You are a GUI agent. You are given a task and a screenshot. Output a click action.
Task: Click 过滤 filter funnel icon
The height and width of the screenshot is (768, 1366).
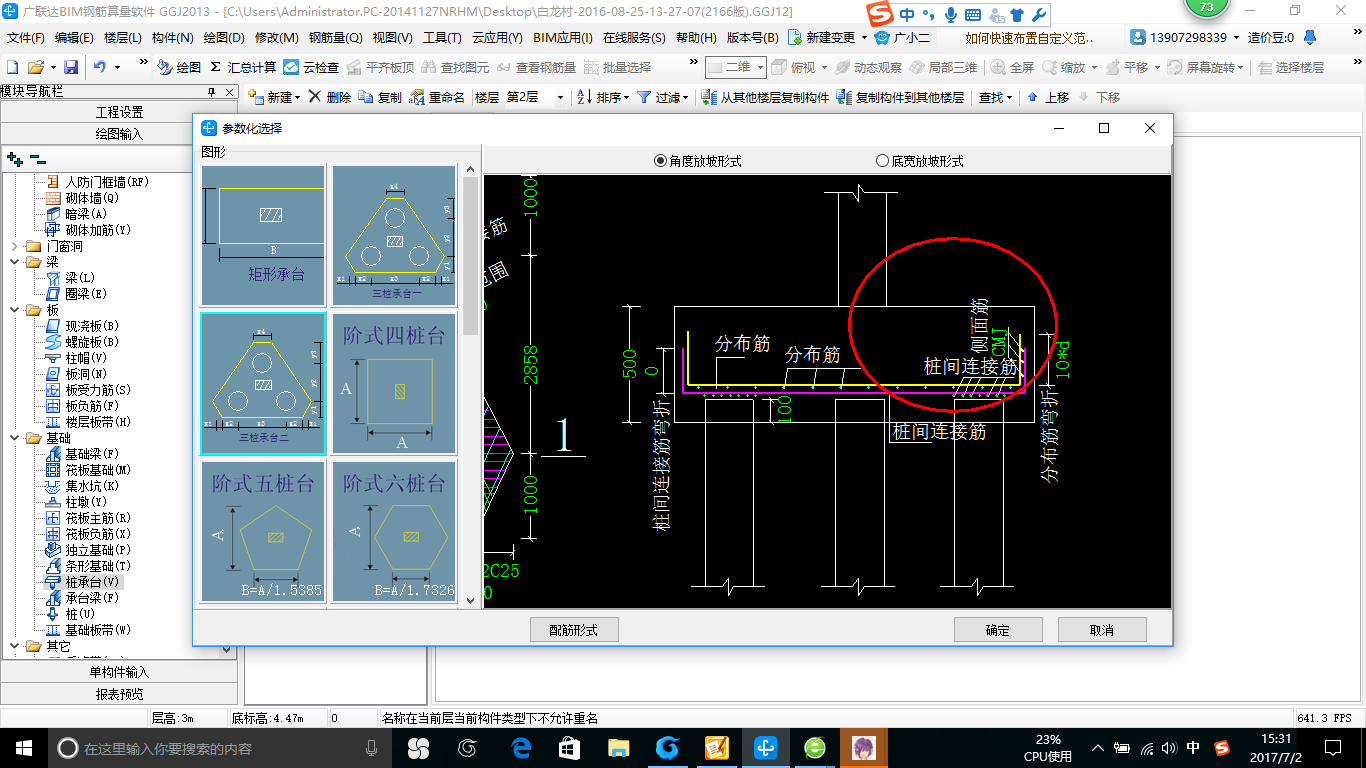pos(644,97)
